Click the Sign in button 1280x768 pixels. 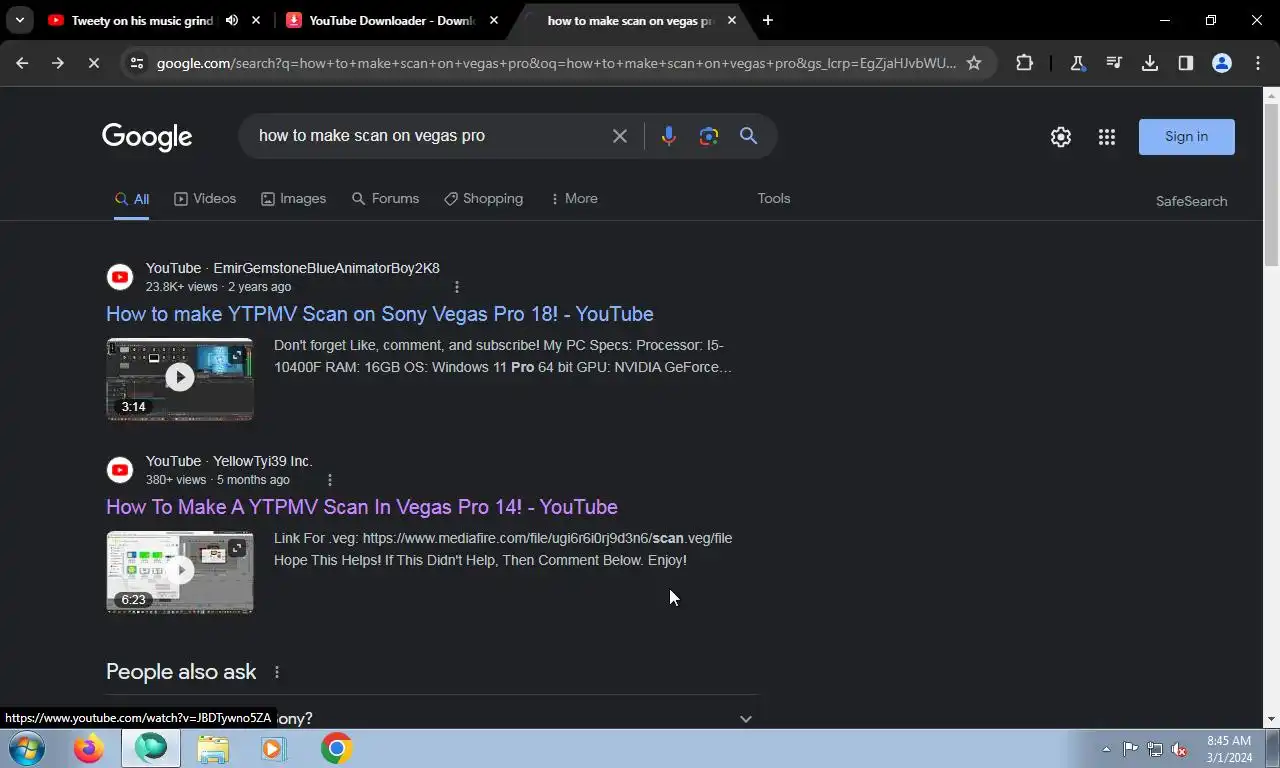pyautogui.click(x=1187, y=137)
